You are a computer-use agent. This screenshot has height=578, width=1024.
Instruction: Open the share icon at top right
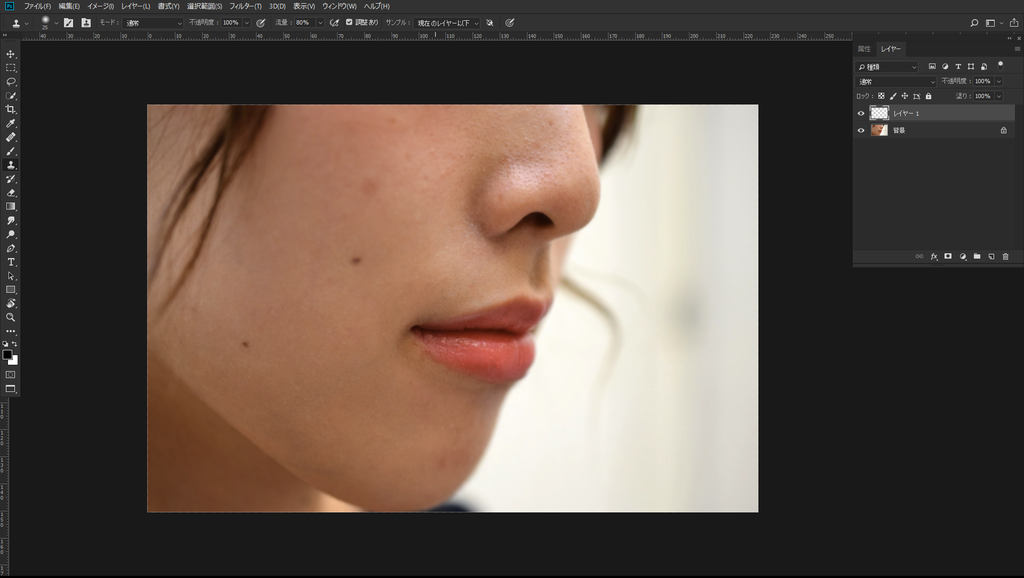[1014, 23]
